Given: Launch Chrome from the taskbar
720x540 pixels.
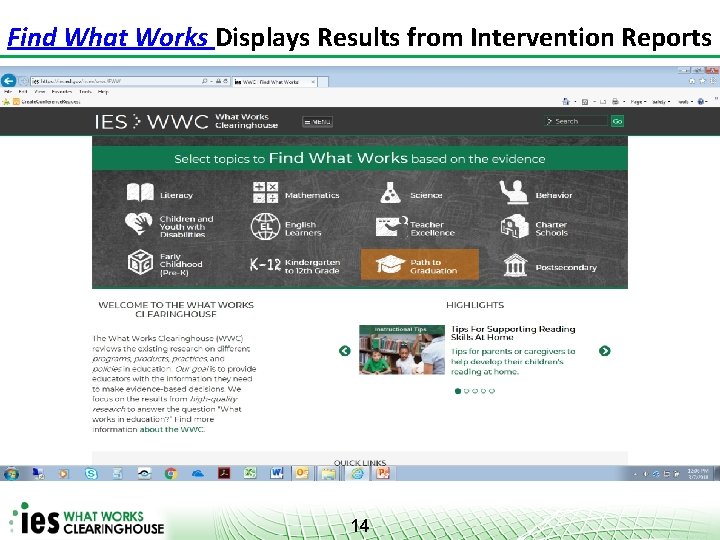Looking at the screenshot, I should pyautogui.click(x=171, y=473).
